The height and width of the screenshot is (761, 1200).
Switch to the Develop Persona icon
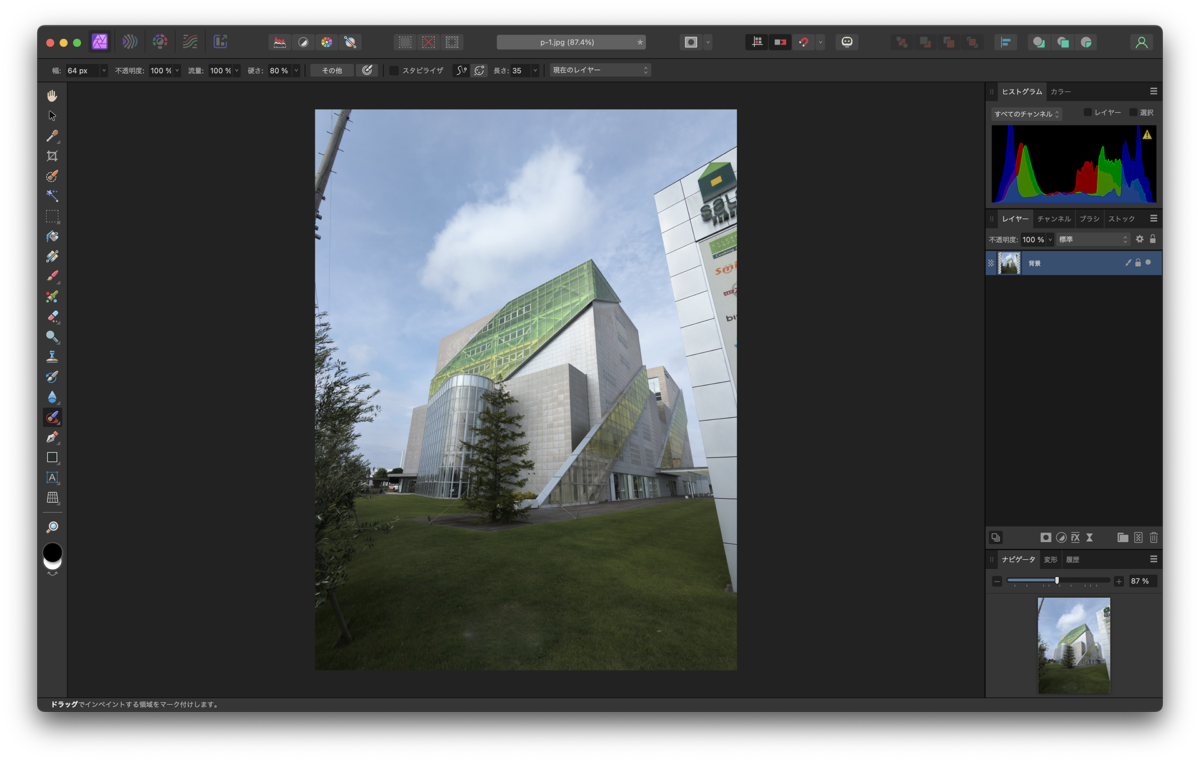[x=160, y=42]
